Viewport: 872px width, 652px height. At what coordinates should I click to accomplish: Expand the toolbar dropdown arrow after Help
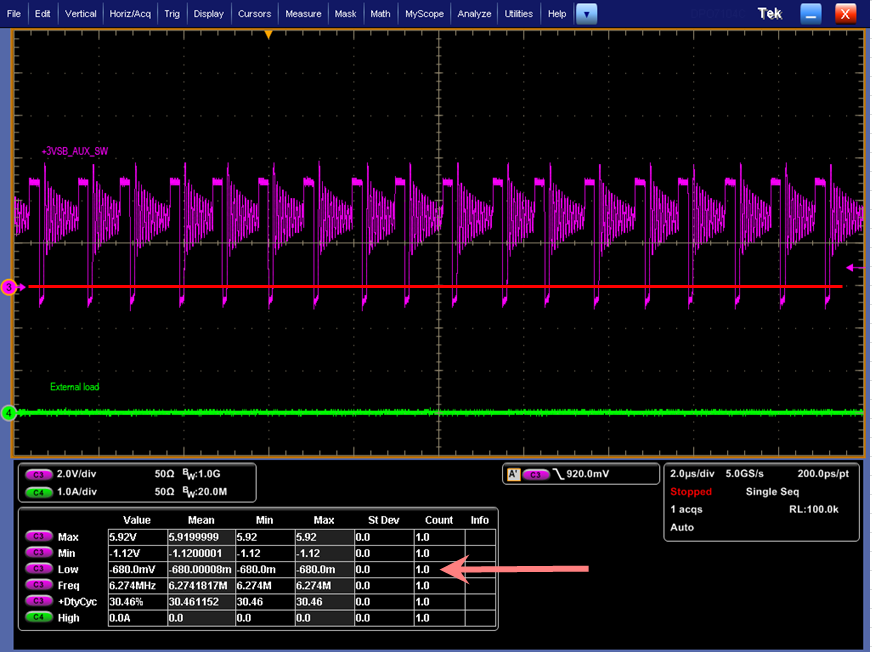click(x=587, y=14)
